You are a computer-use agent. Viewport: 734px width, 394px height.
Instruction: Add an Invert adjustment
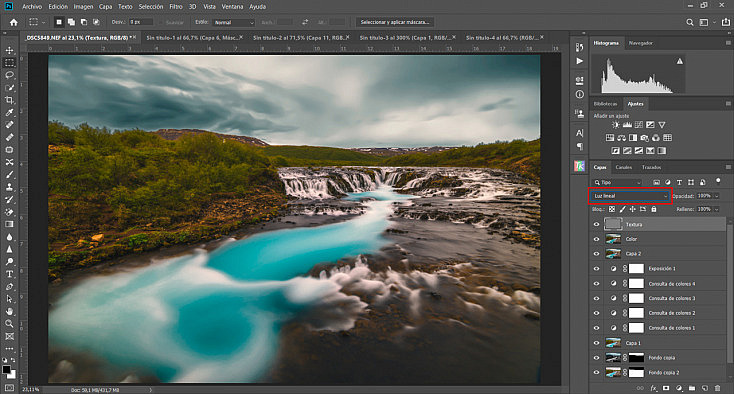(x=616, y=151)
